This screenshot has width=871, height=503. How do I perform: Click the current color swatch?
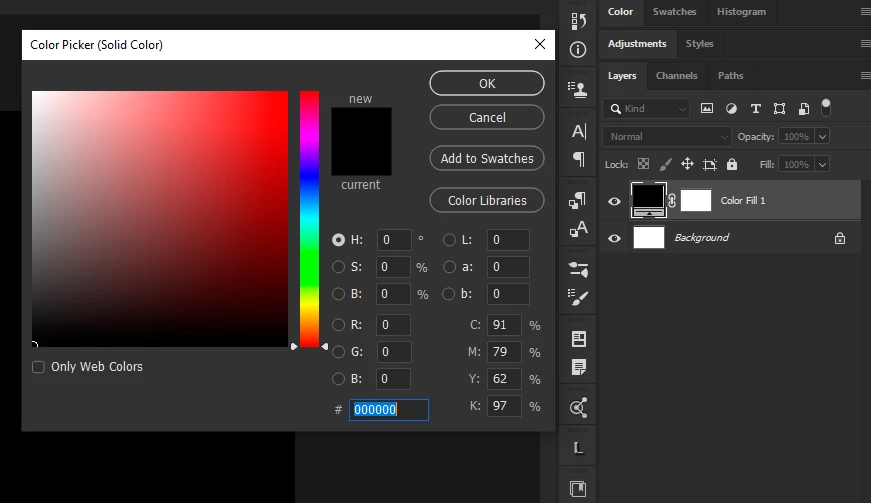(361, 159)
